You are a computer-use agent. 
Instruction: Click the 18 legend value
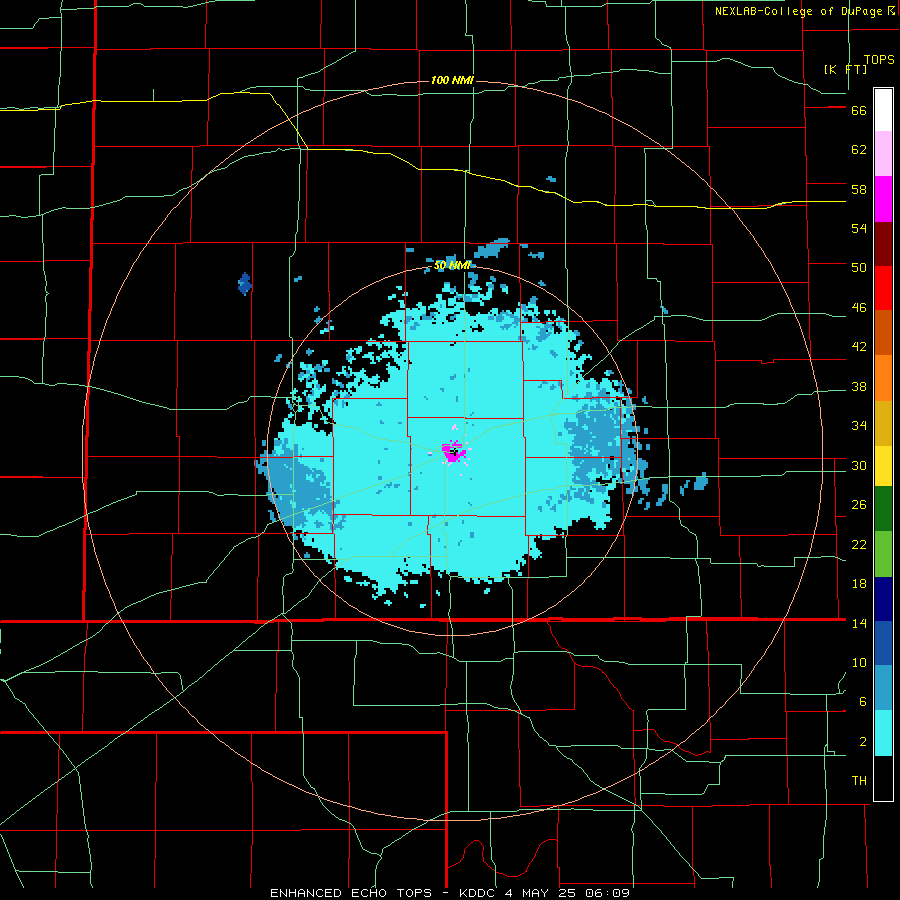[x=859, y=584]
